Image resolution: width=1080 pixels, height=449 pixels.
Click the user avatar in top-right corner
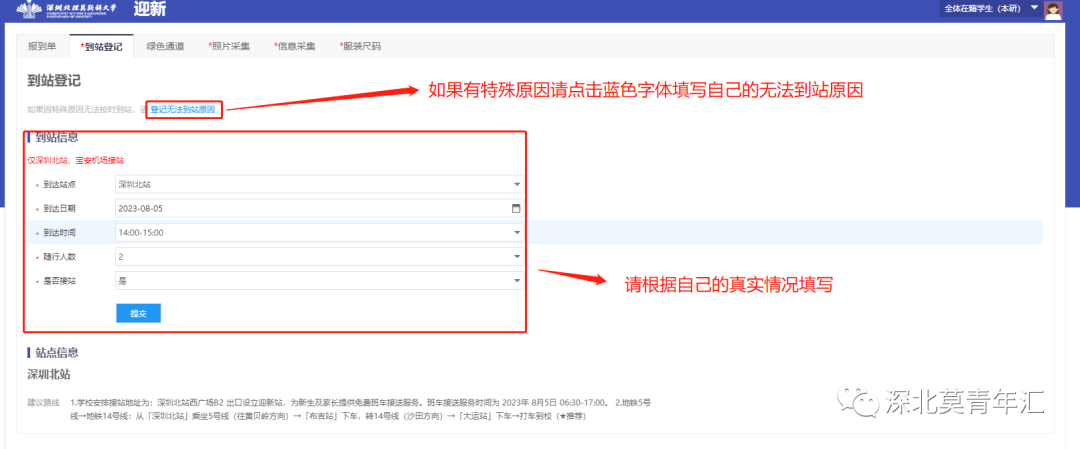[x=1053, y=10]
